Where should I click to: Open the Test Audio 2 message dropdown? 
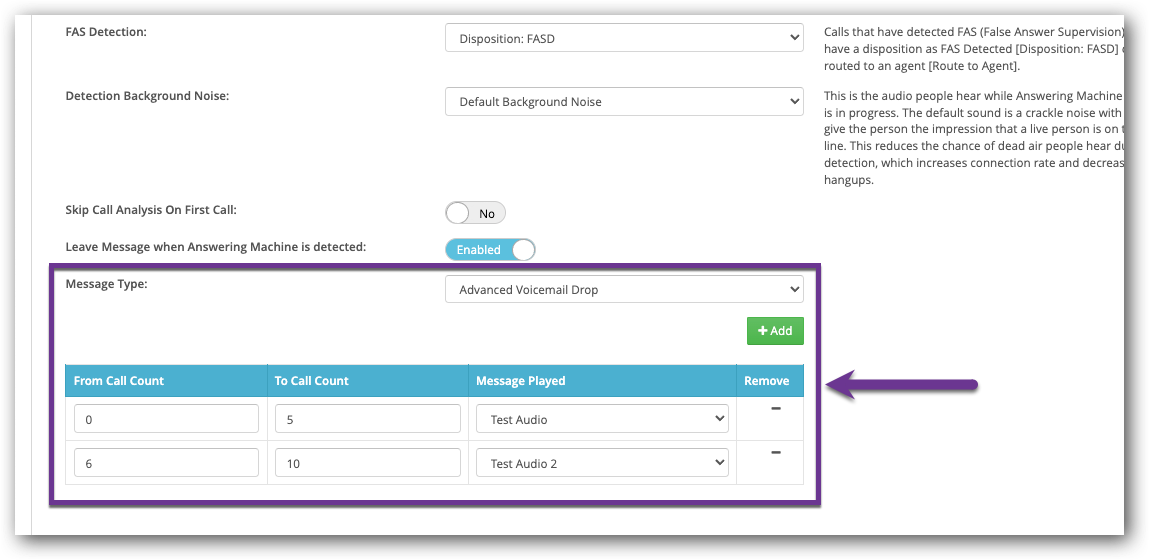click(x=602, y=463)
